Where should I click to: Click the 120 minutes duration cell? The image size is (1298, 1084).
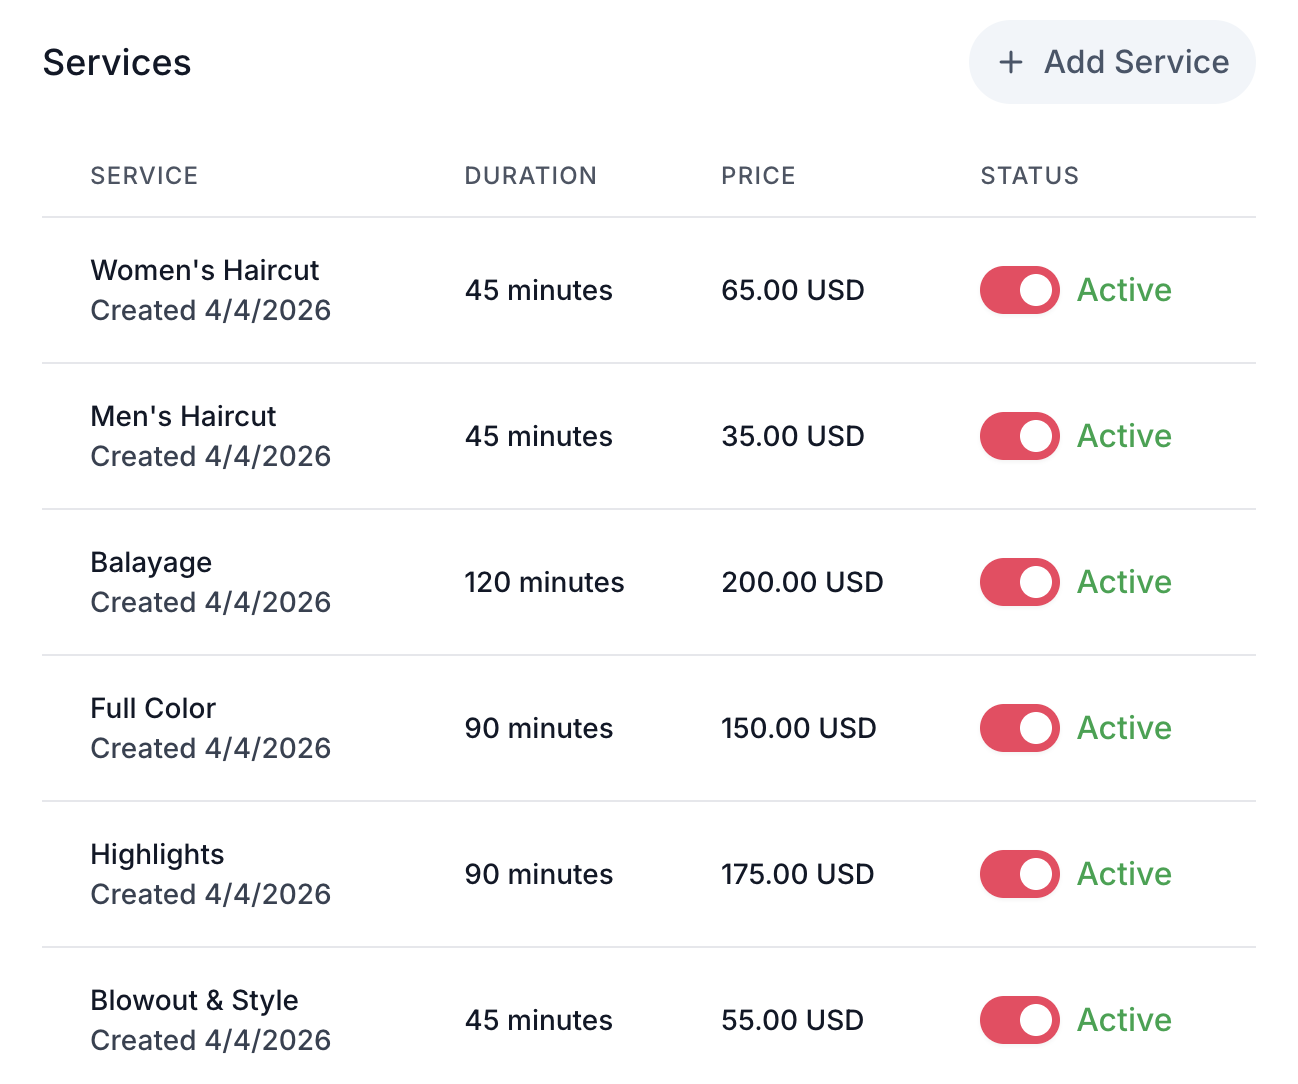(x=544, y=582)
